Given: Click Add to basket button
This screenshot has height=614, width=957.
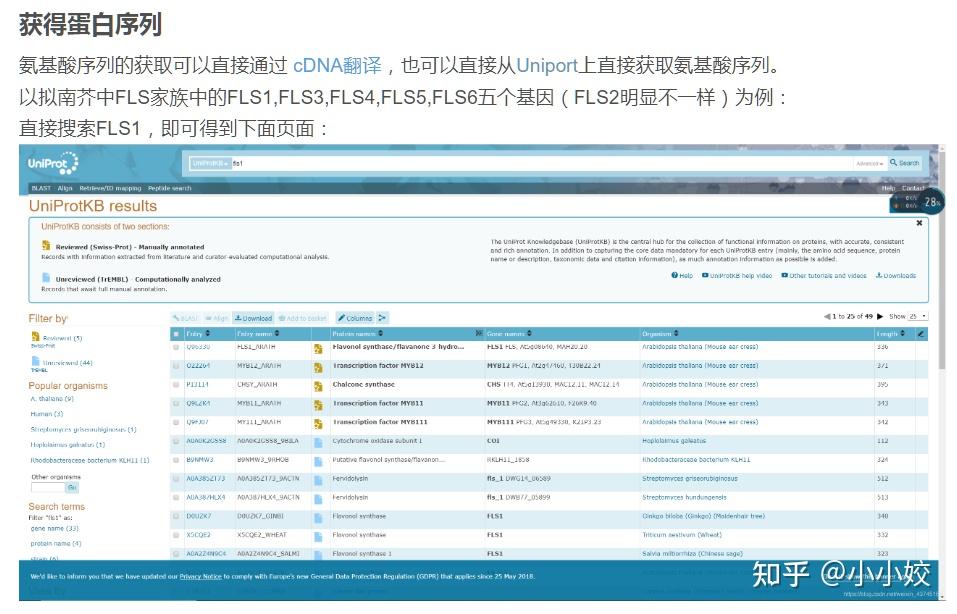Looking at the screenshot, I should click(303, 318).
